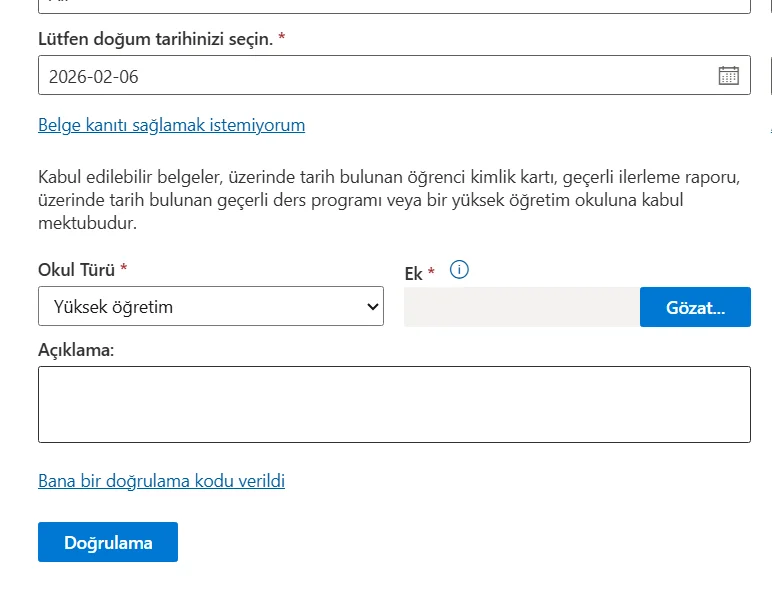Click the info icon beside Ek label
The height and width of the screenshot is (610, 772).
[x=460, y=270]
